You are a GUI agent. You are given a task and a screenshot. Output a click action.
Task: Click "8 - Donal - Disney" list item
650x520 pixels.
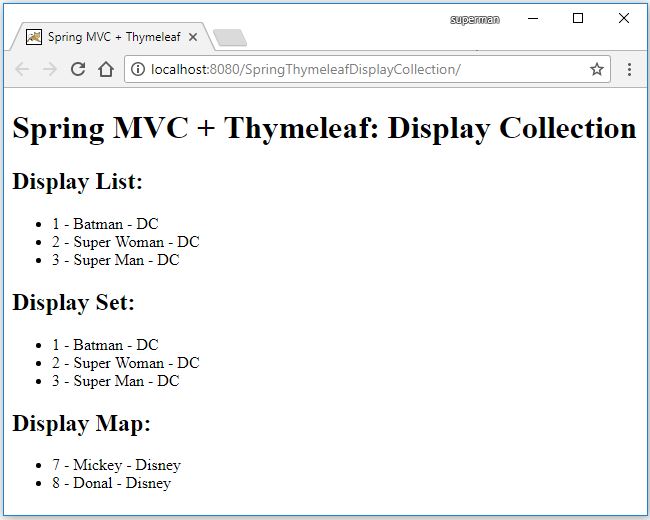pyautogui.click(x=112, y=483)
